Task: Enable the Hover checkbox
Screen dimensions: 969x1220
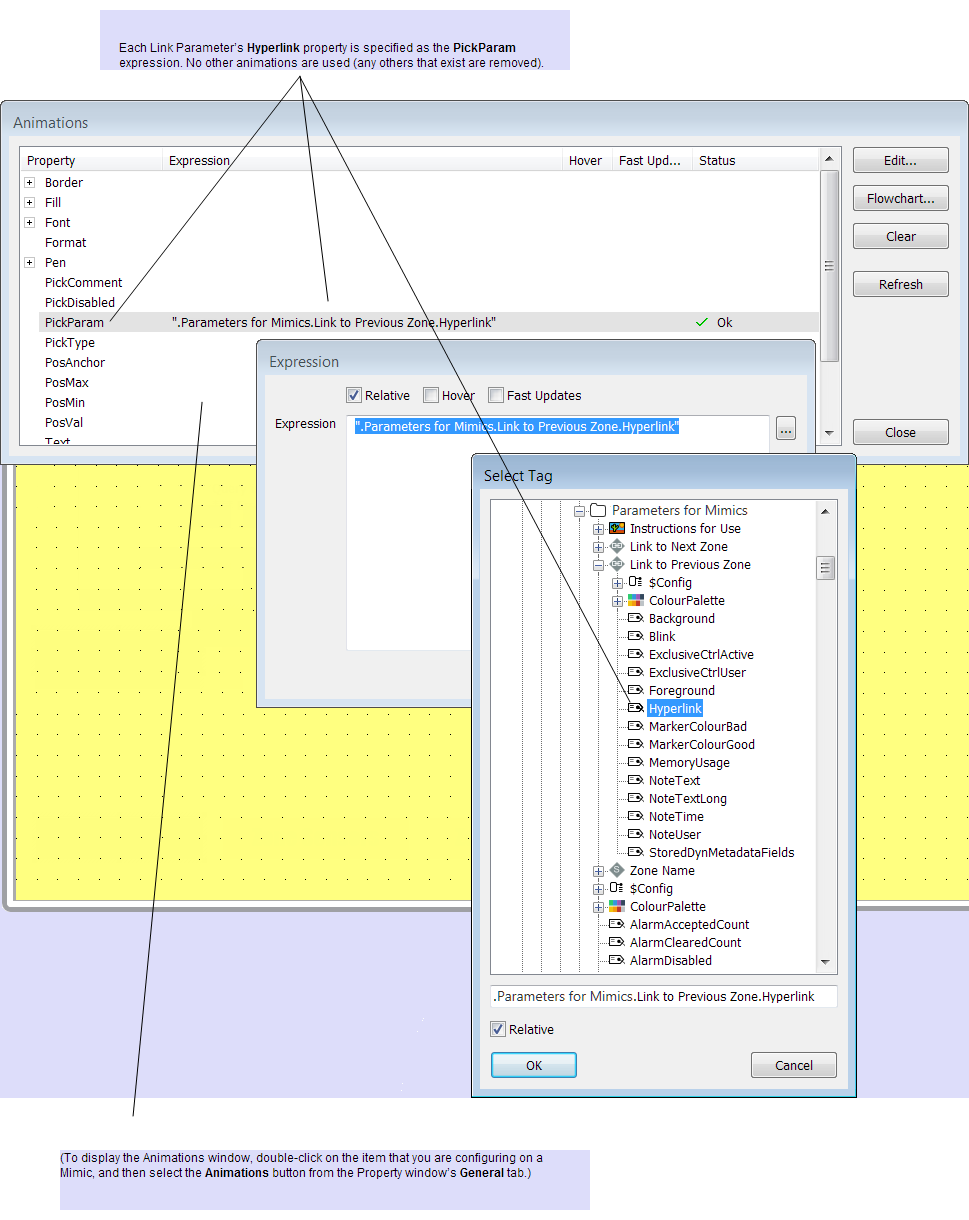Action: (x=430, y=395)
